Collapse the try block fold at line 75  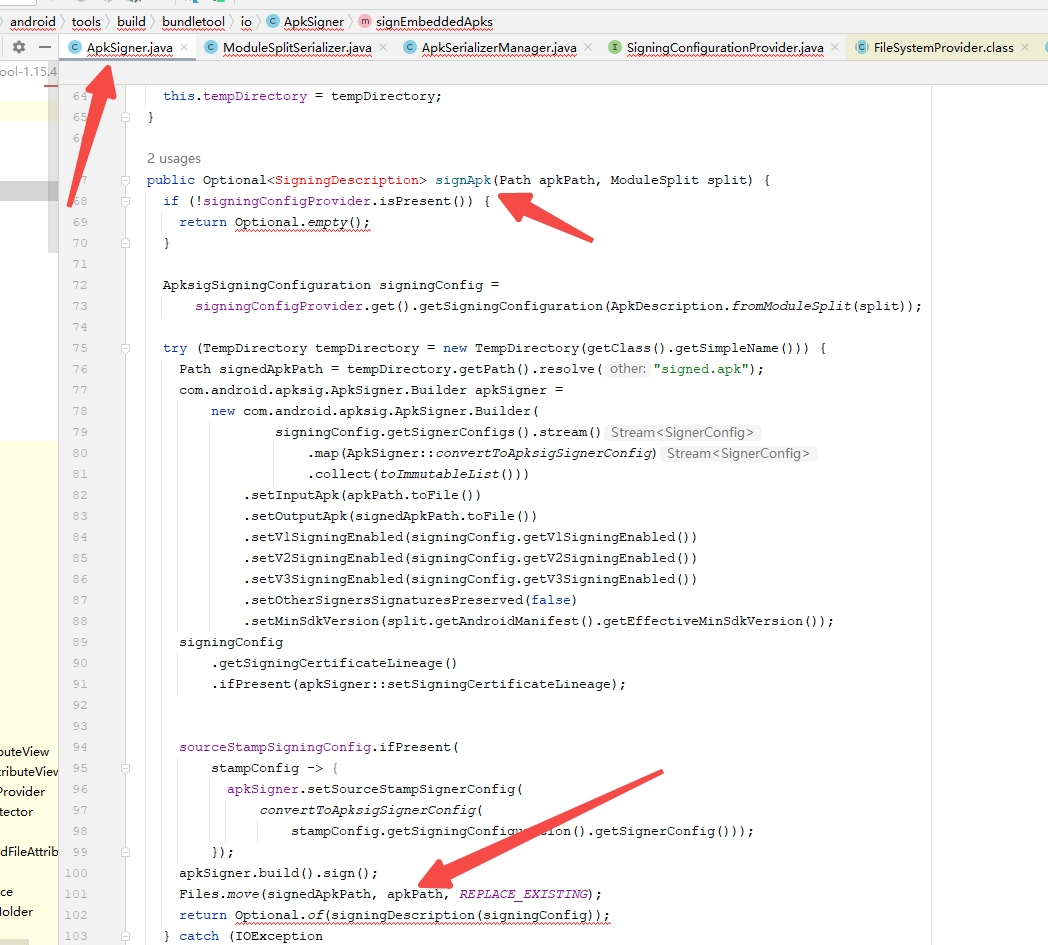(125, 348)
